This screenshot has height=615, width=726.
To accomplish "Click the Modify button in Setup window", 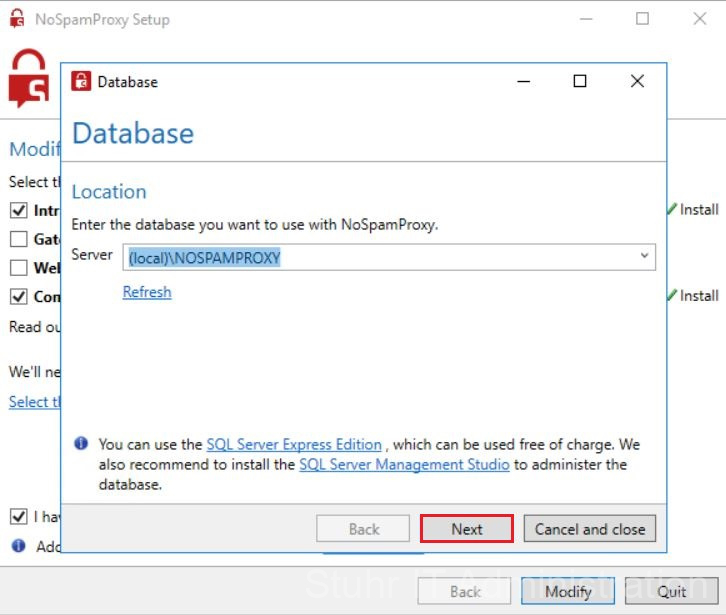I will tap(568, 591).
